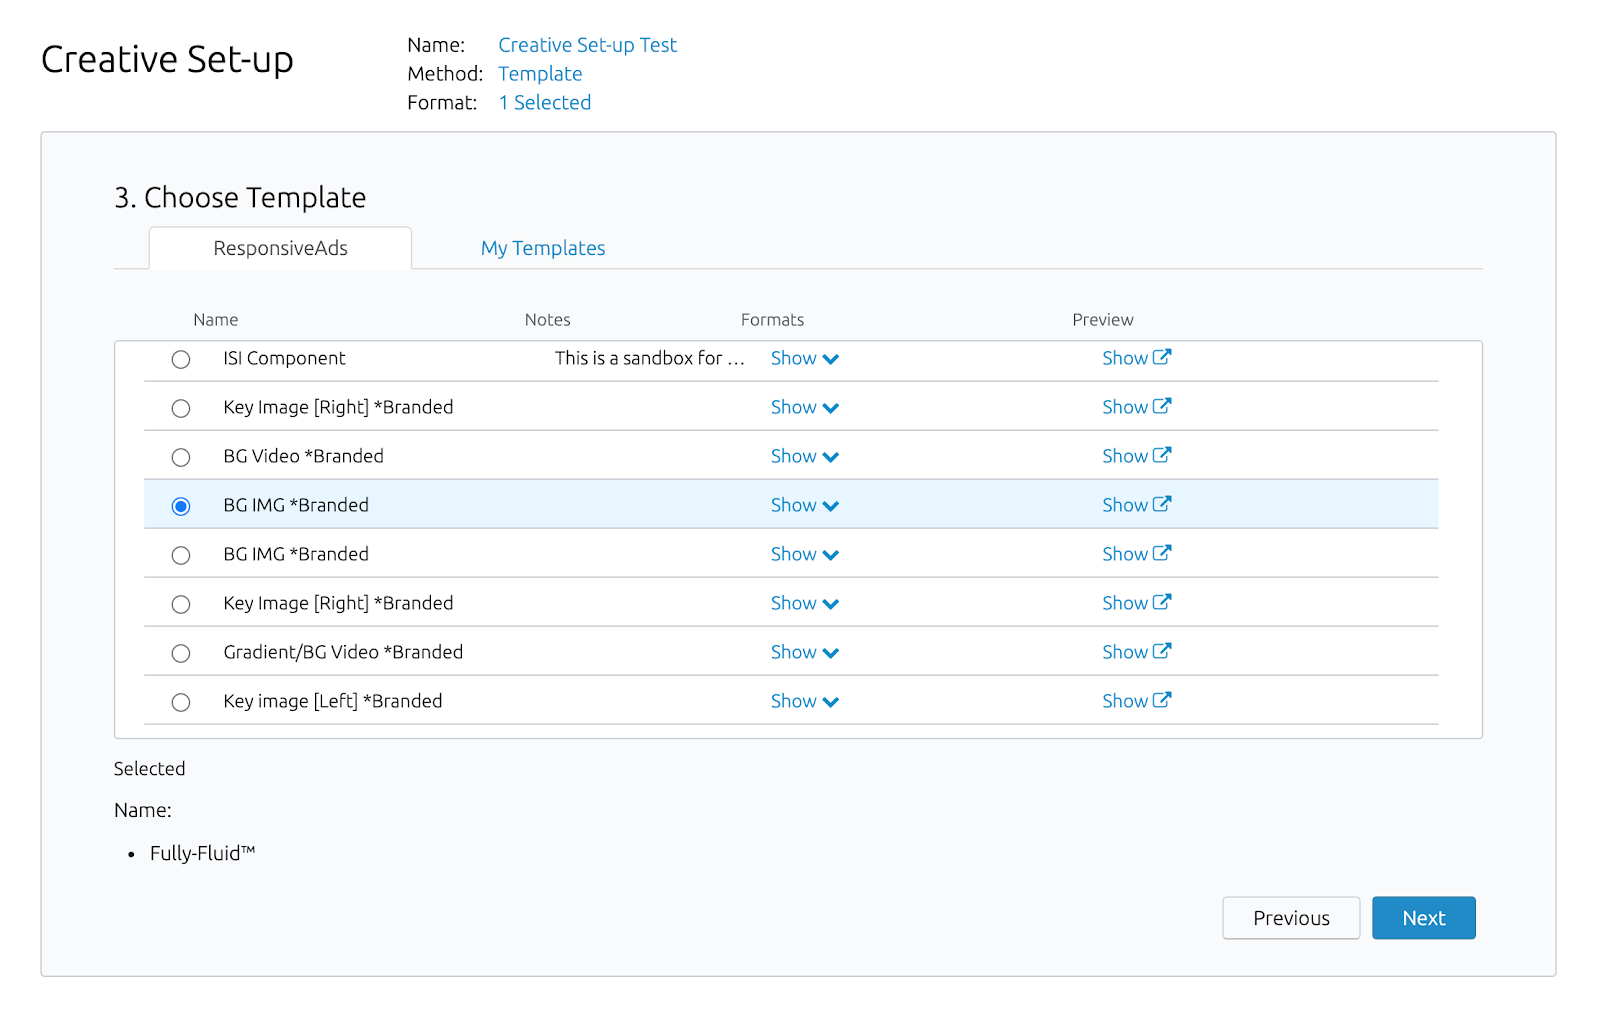
Task: Click the Template method link
Action: pos(540,74)
